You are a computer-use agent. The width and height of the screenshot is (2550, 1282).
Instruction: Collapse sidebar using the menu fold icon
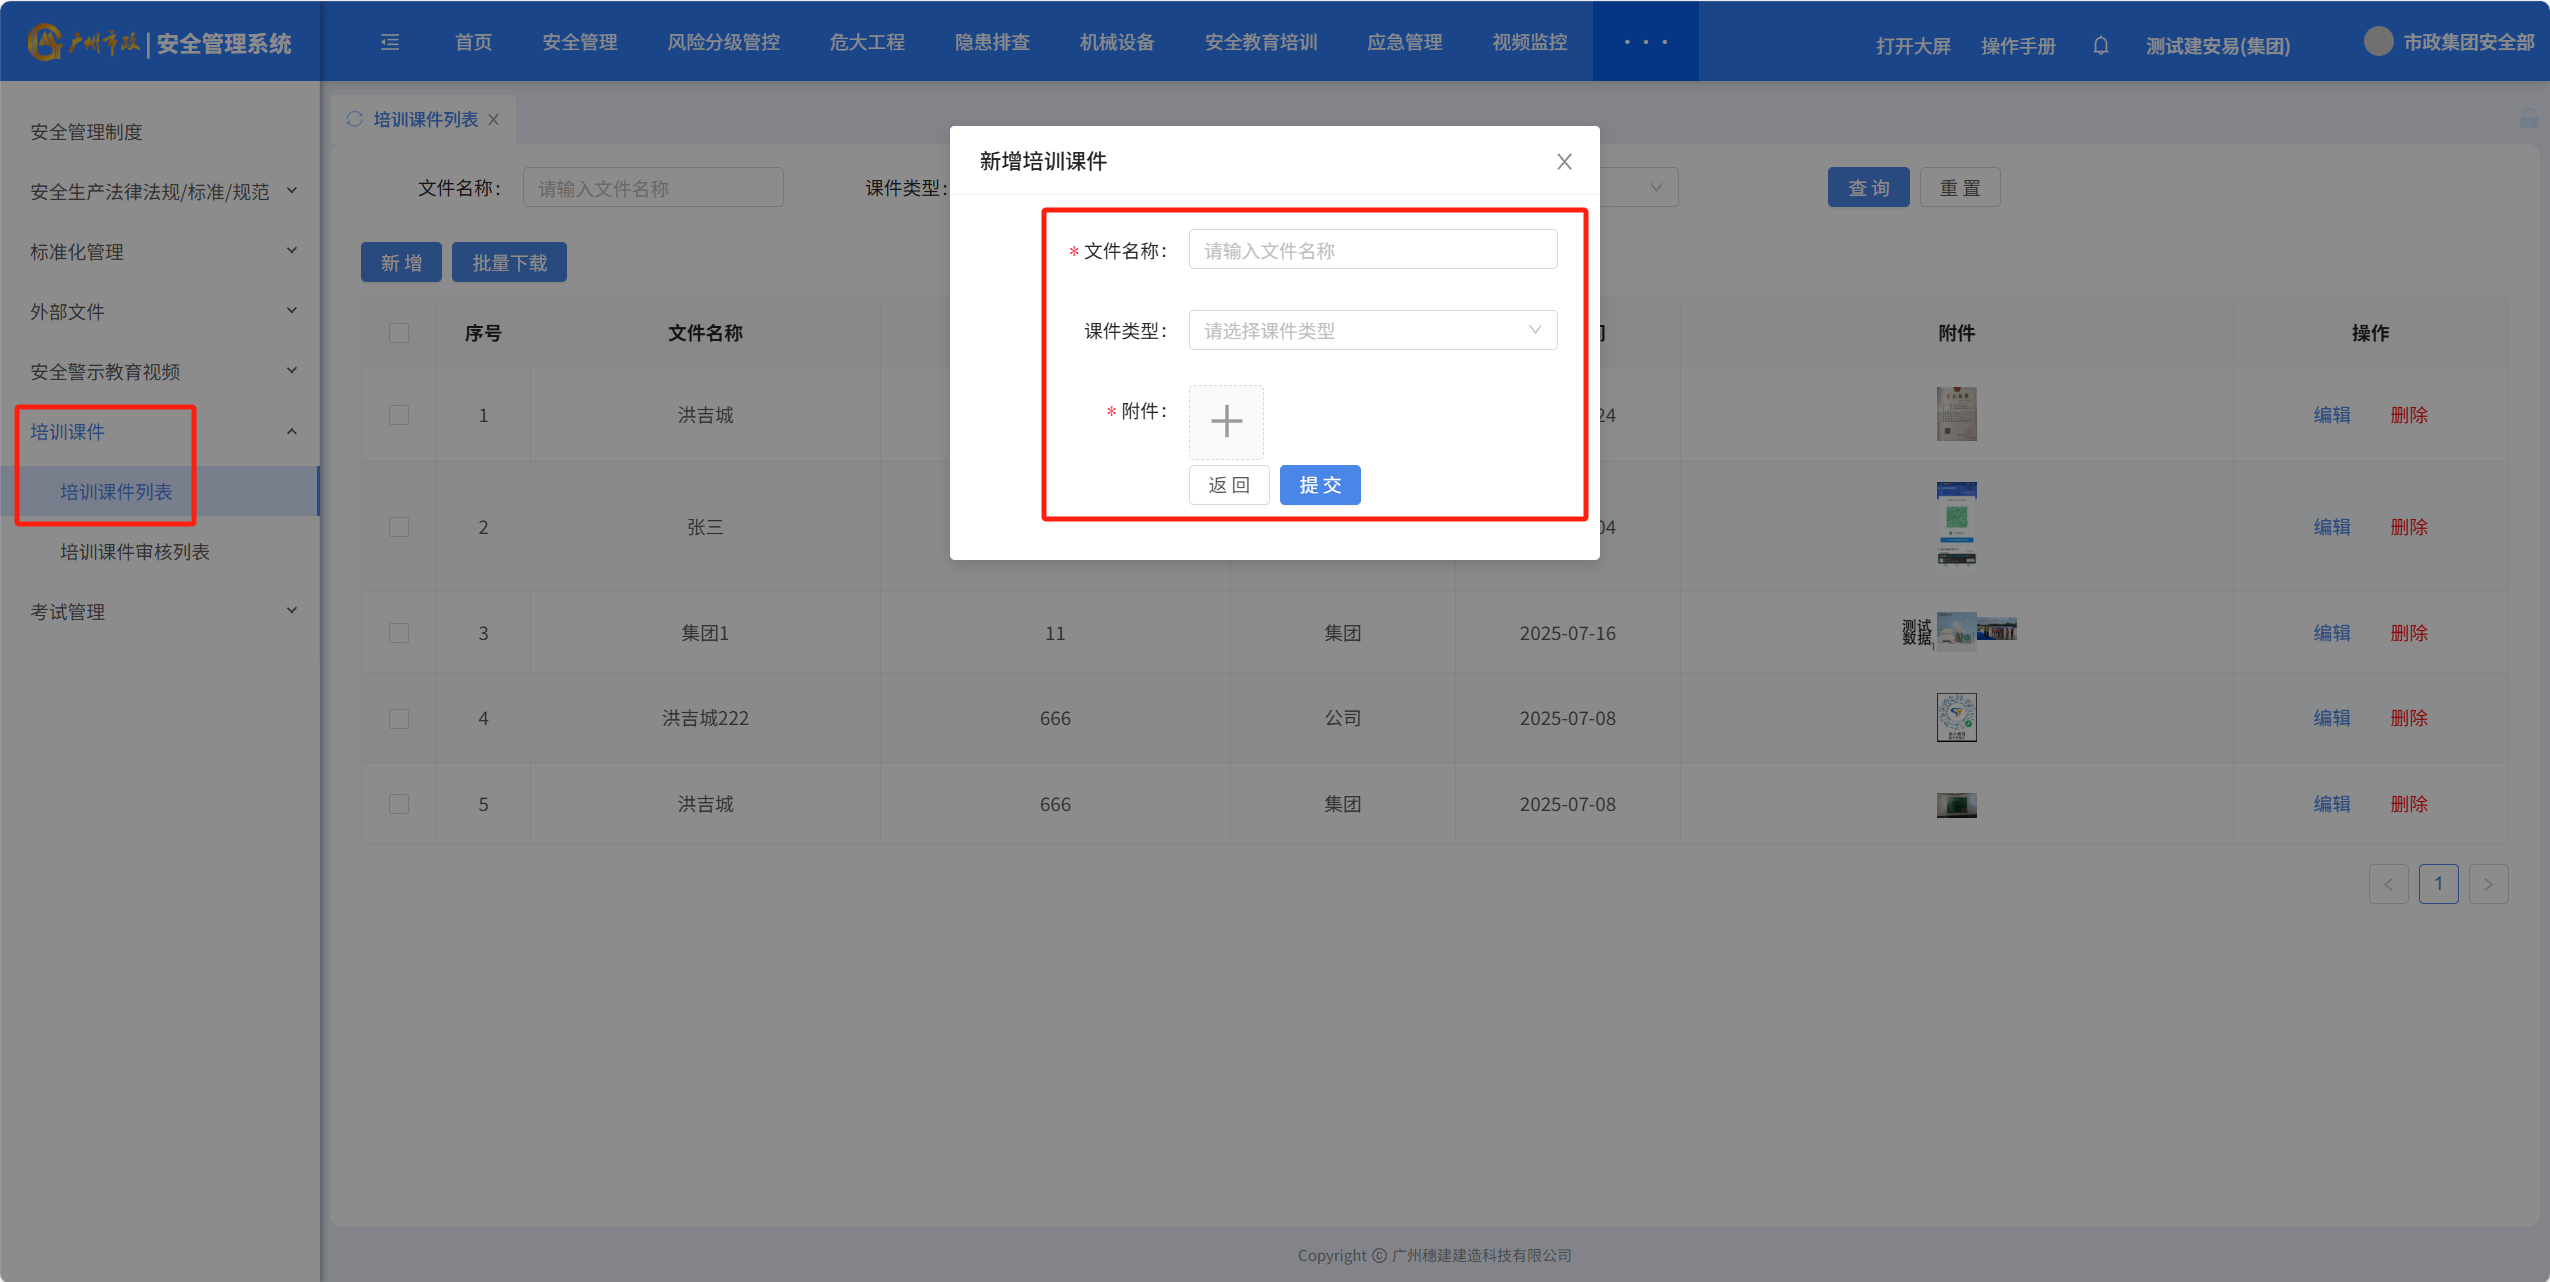(x=390, y=42)
